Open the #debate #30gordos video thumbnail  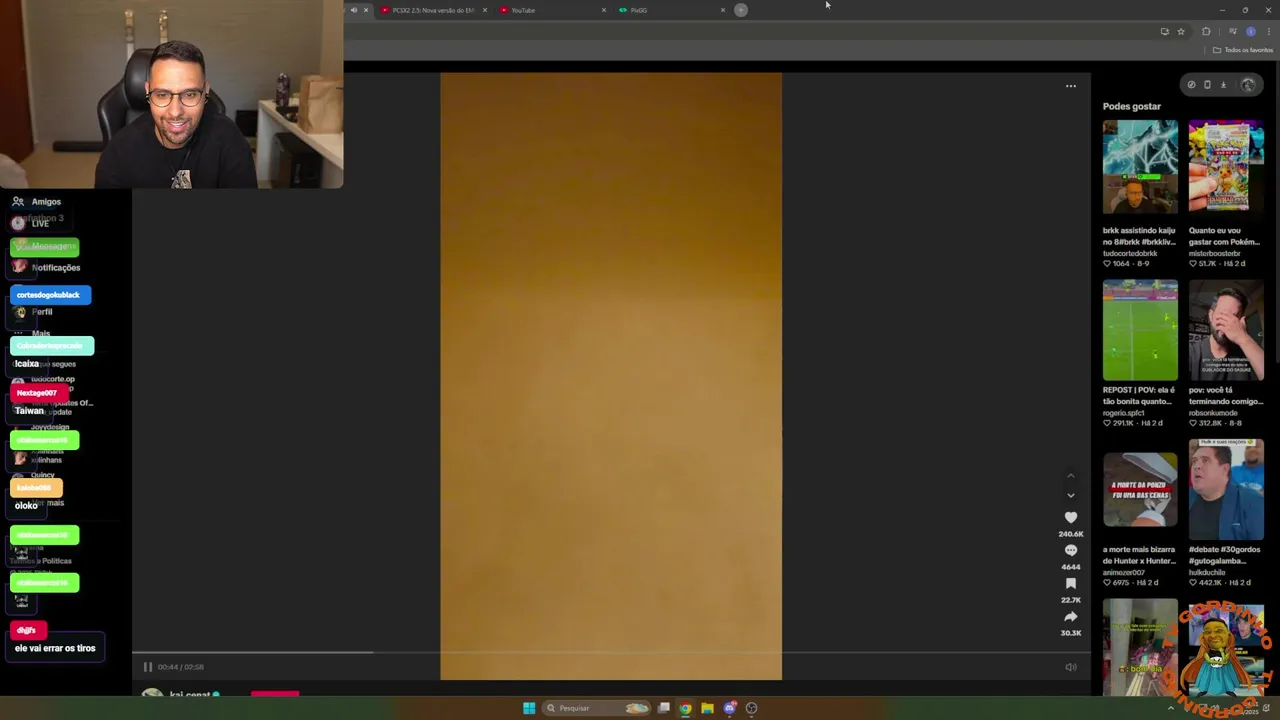click(x=1226, y=489)
